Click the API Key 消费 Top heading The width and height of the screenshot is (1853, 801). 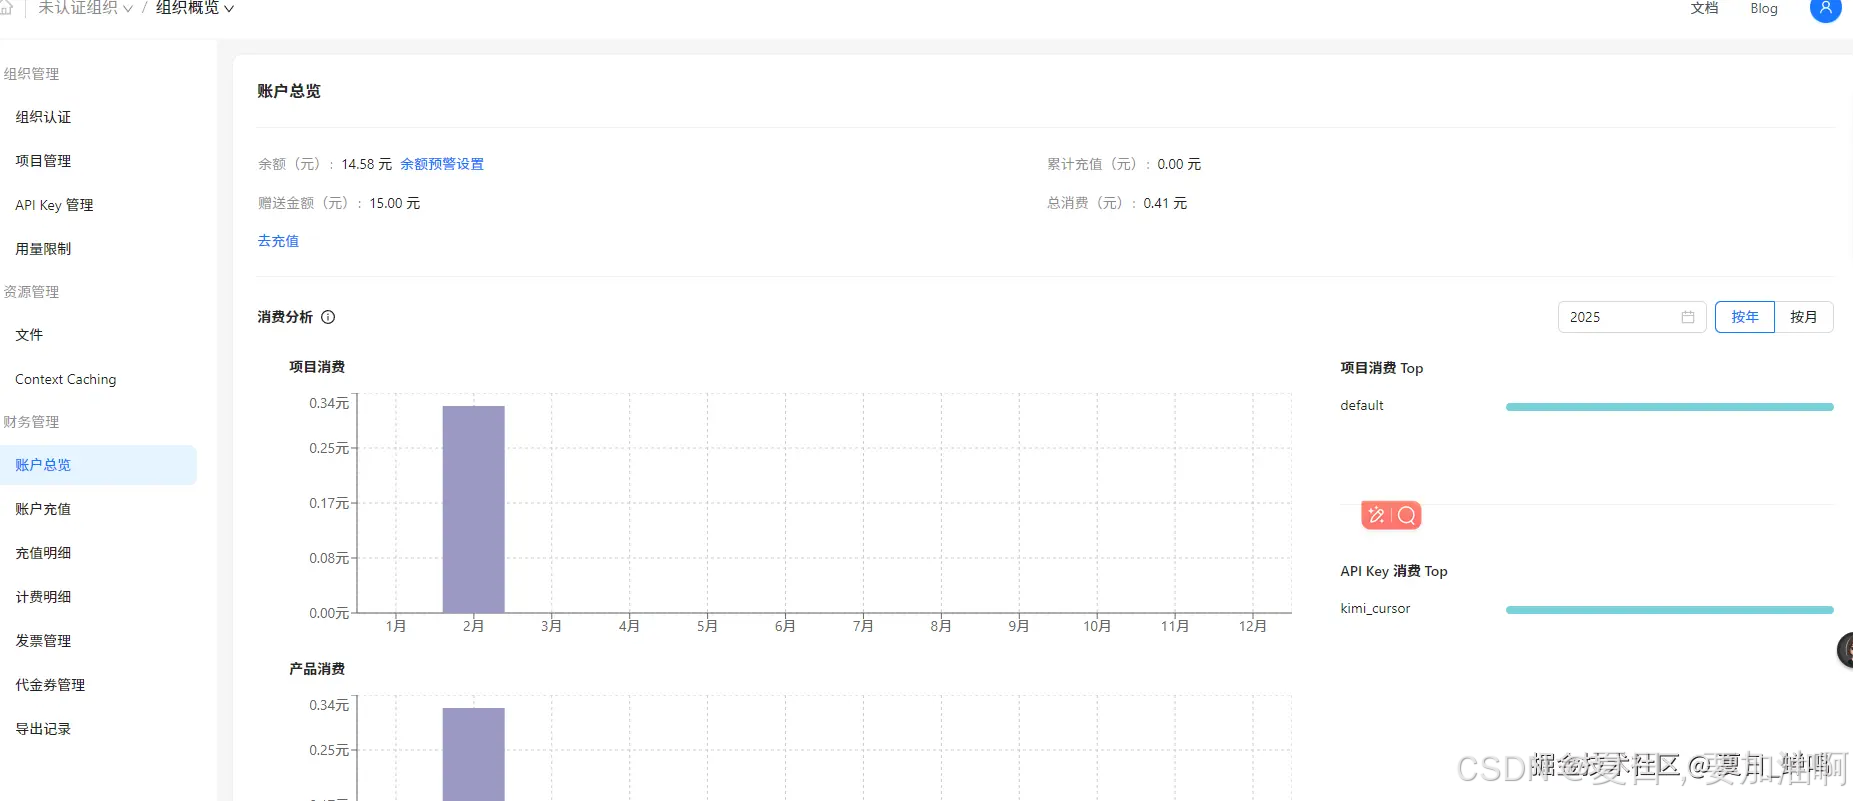click(x=1394, y=571)
